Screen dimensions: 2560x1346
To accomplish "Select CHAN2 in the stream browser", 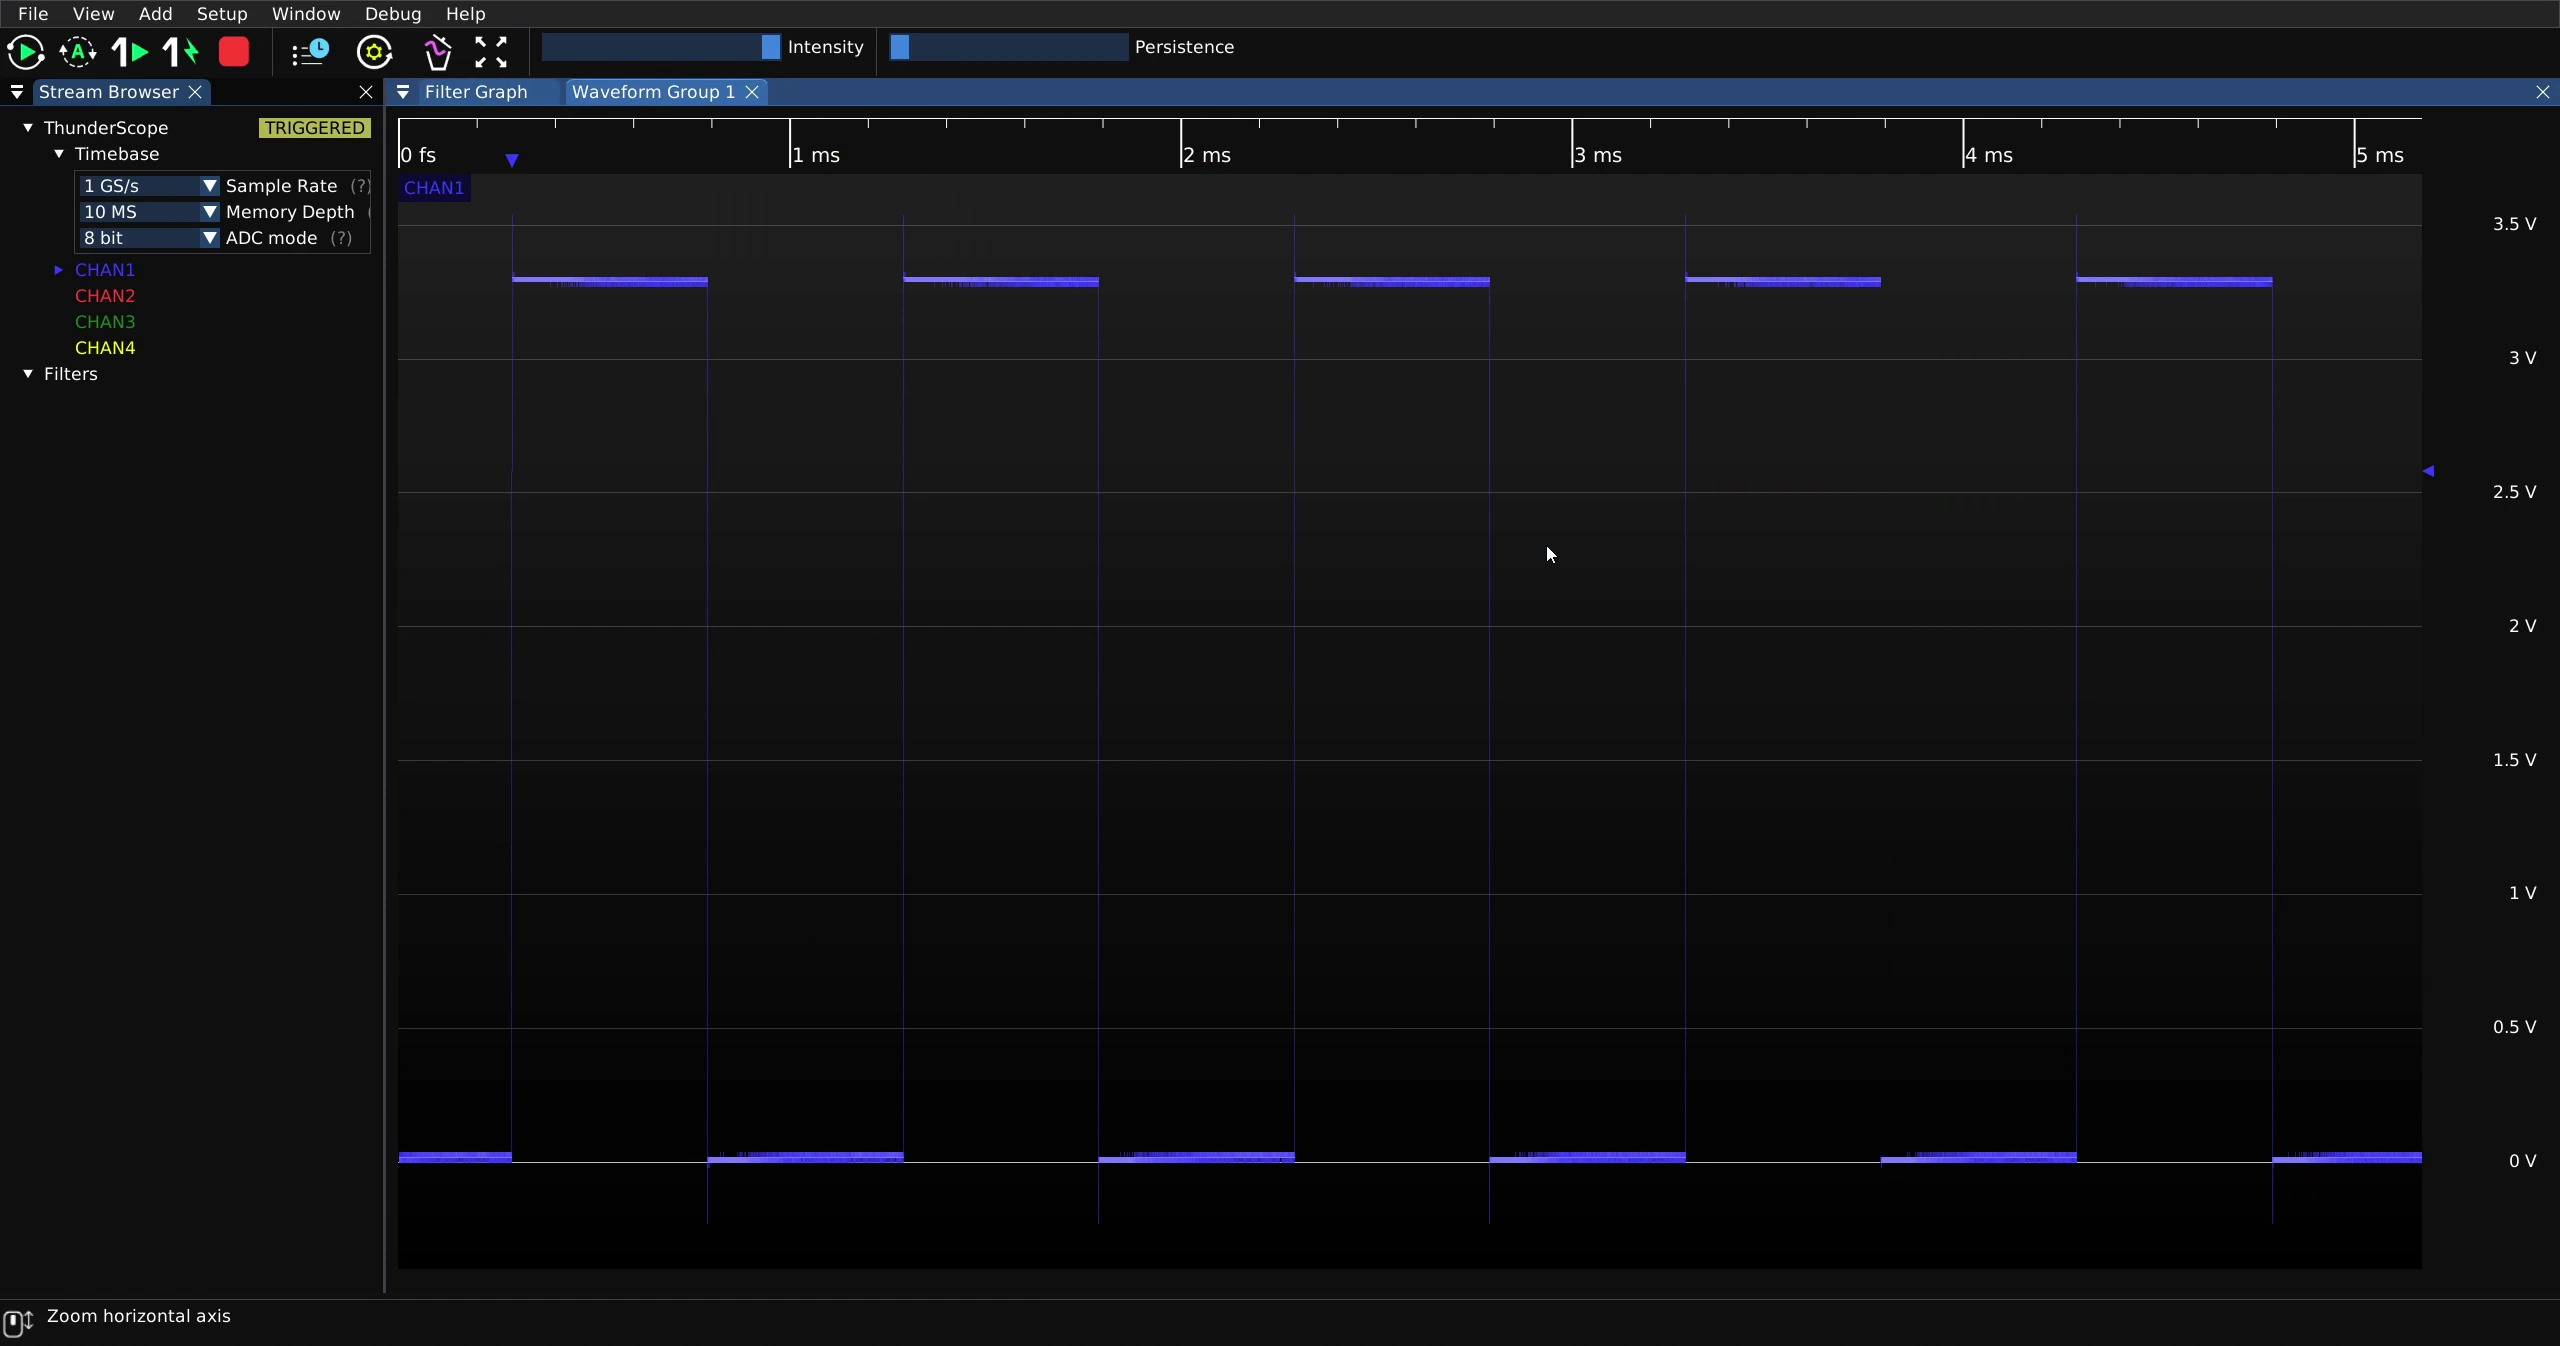I will (105, 296).
